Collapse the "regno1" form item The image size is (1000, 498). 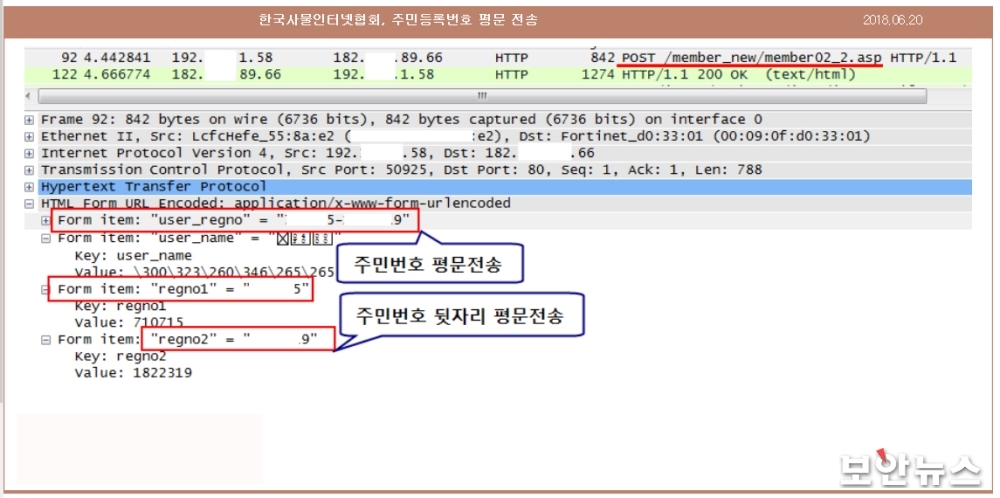pos(46,289)
